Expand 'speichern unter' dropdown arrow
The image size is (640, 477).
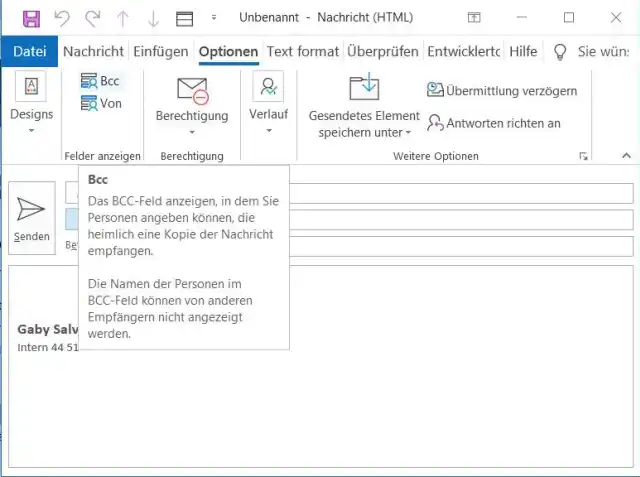click(x=408, y=133)
